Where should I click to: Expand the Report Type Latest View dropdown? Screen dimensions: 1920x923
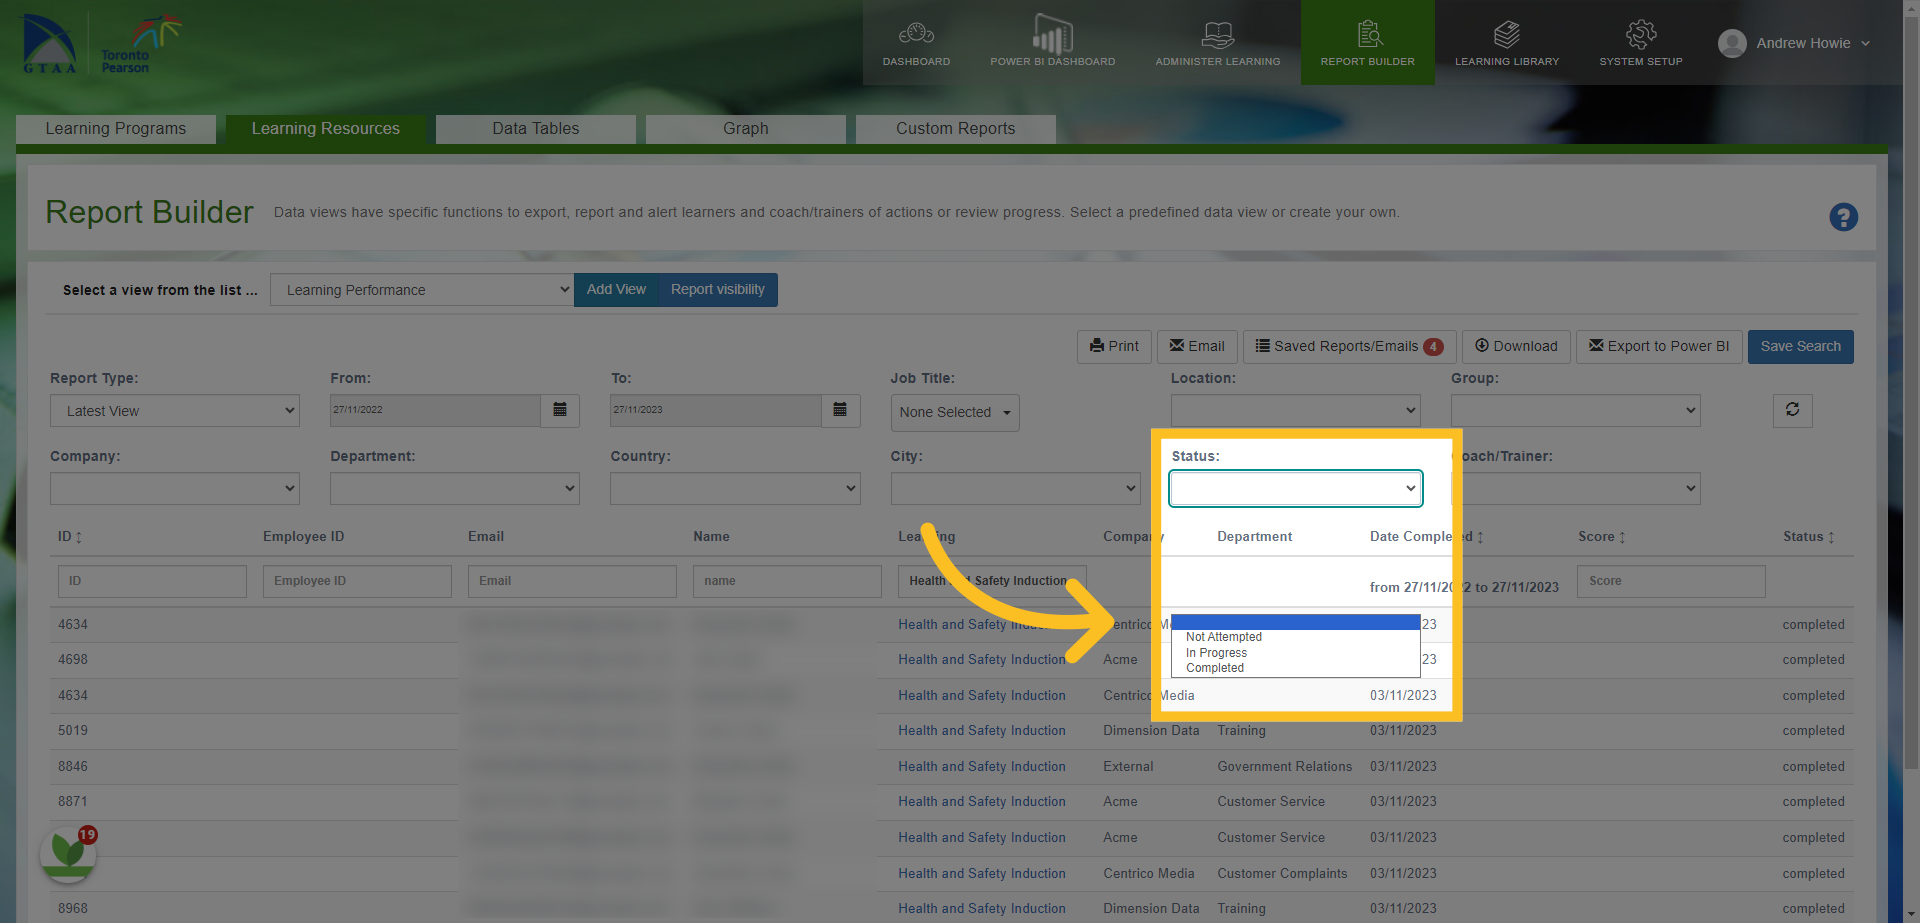click(x=175, y=411)
